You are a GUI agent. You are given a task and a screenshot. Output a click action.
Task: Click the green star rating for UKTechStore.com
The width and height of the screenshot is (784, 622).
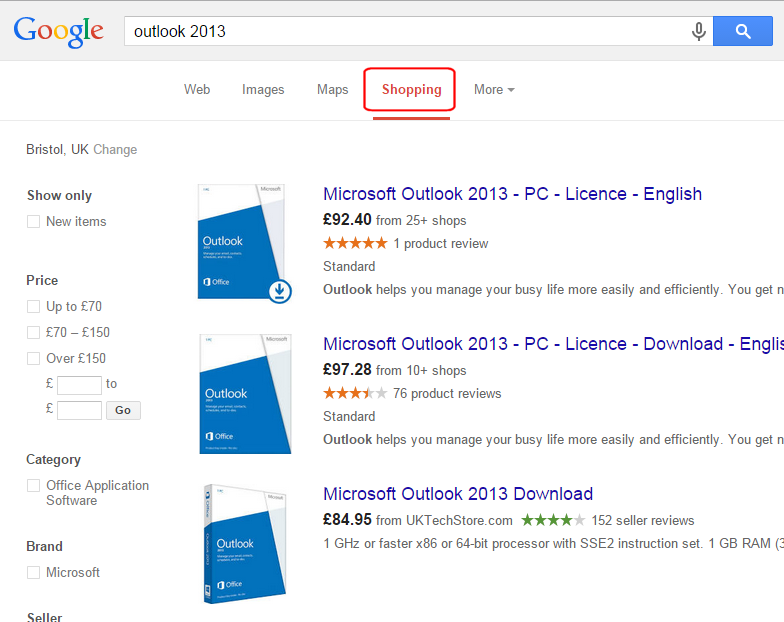point(553,520)
